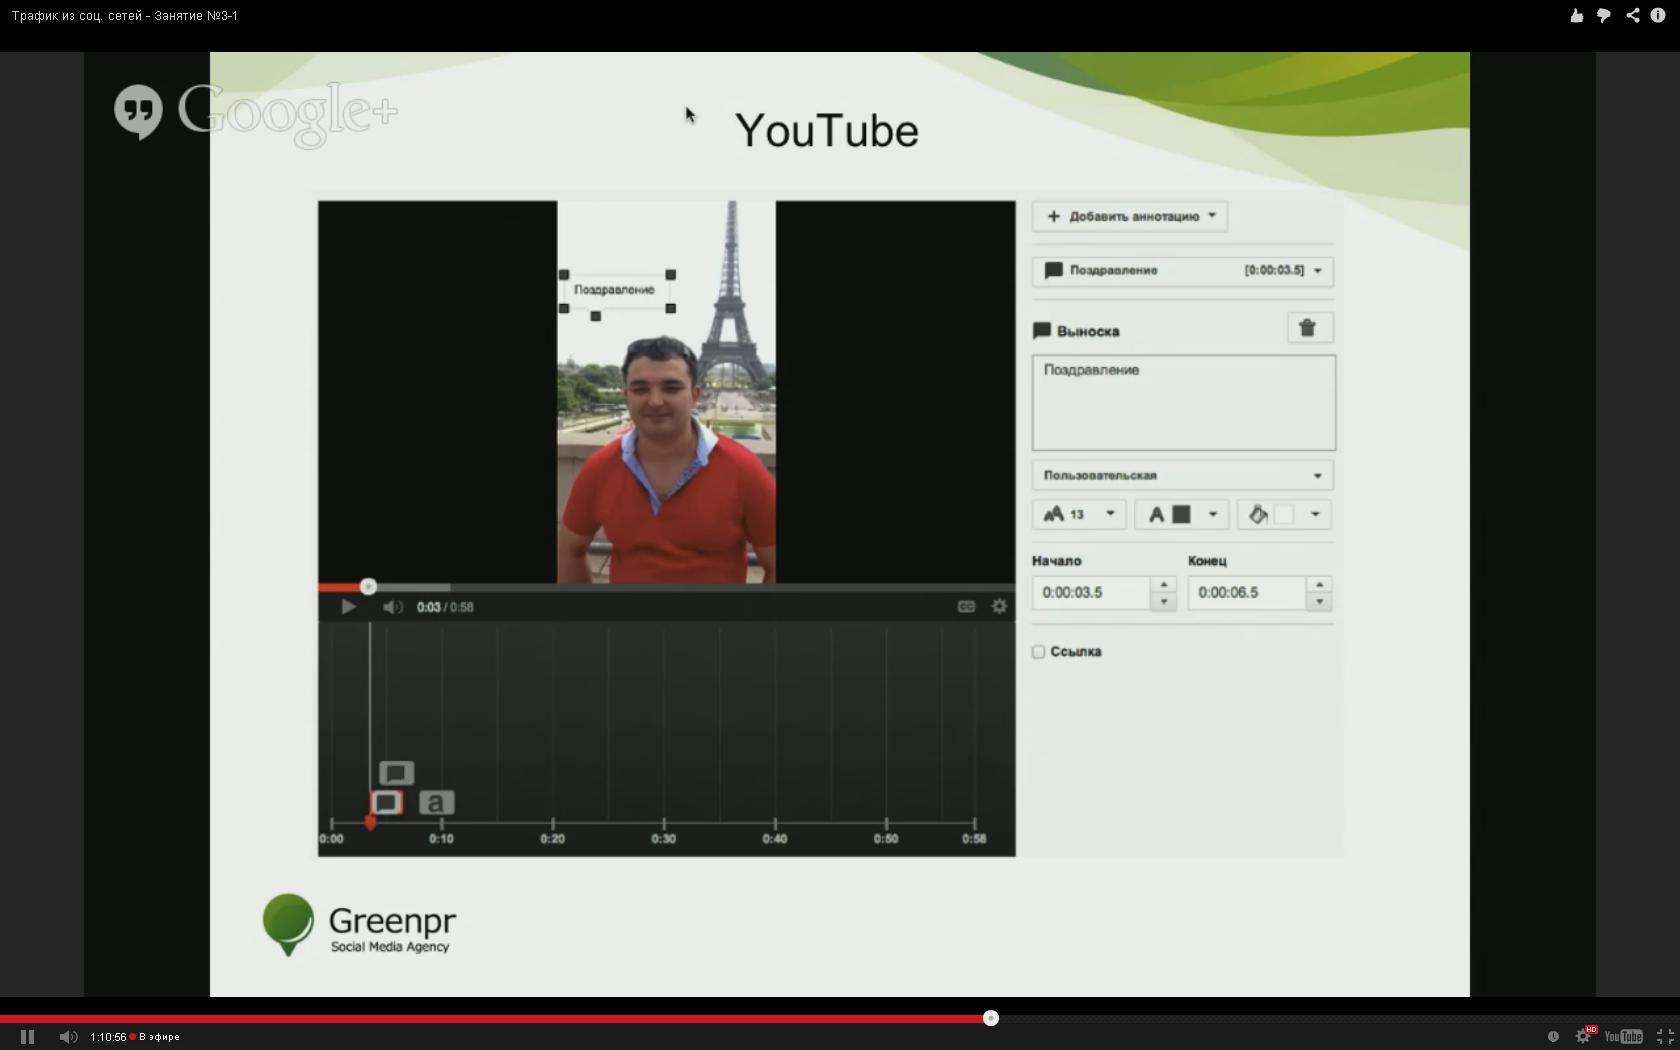Open the Пользовательская style dropdown
The width and height of the screenshot is (1680, 1050).
pos(1183,475)
